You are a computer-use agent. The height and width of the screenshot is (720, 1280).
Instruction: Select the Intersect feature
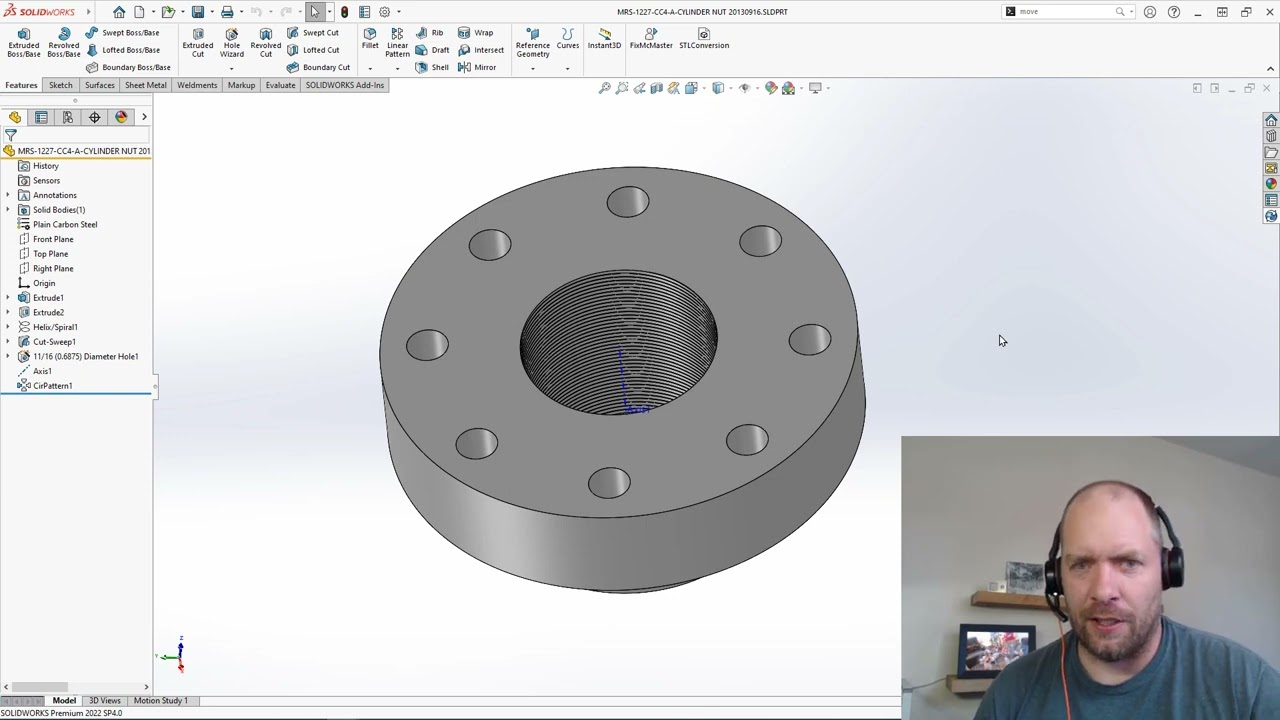click(x=481, y=50)
